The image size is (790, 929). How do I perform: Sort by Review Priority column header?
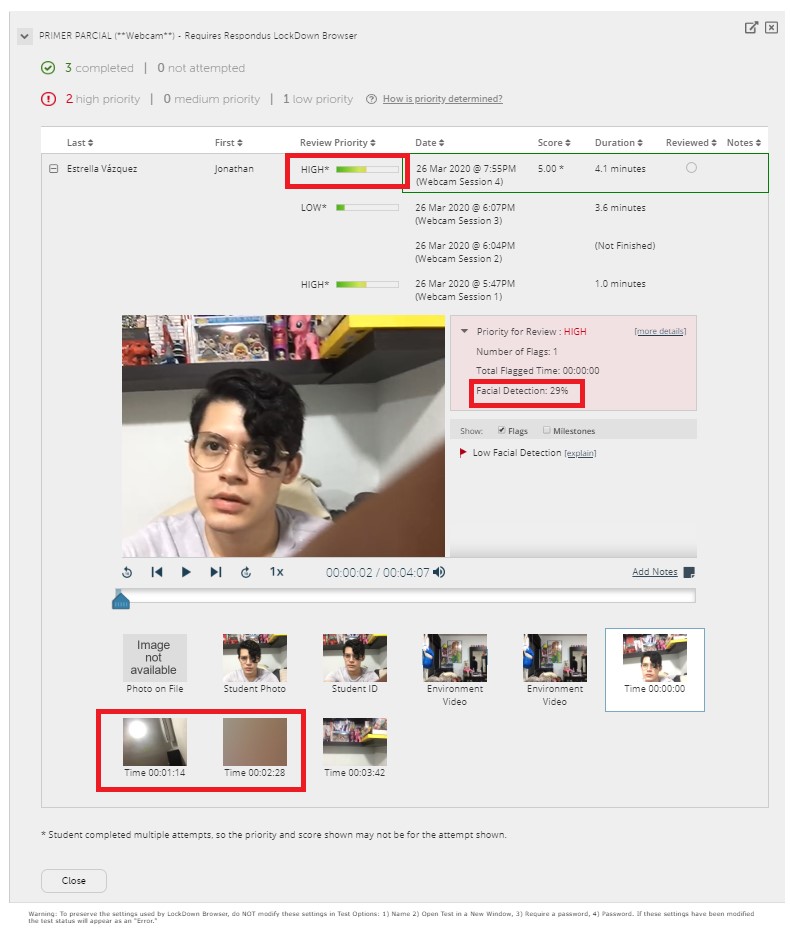click(336, 143)
